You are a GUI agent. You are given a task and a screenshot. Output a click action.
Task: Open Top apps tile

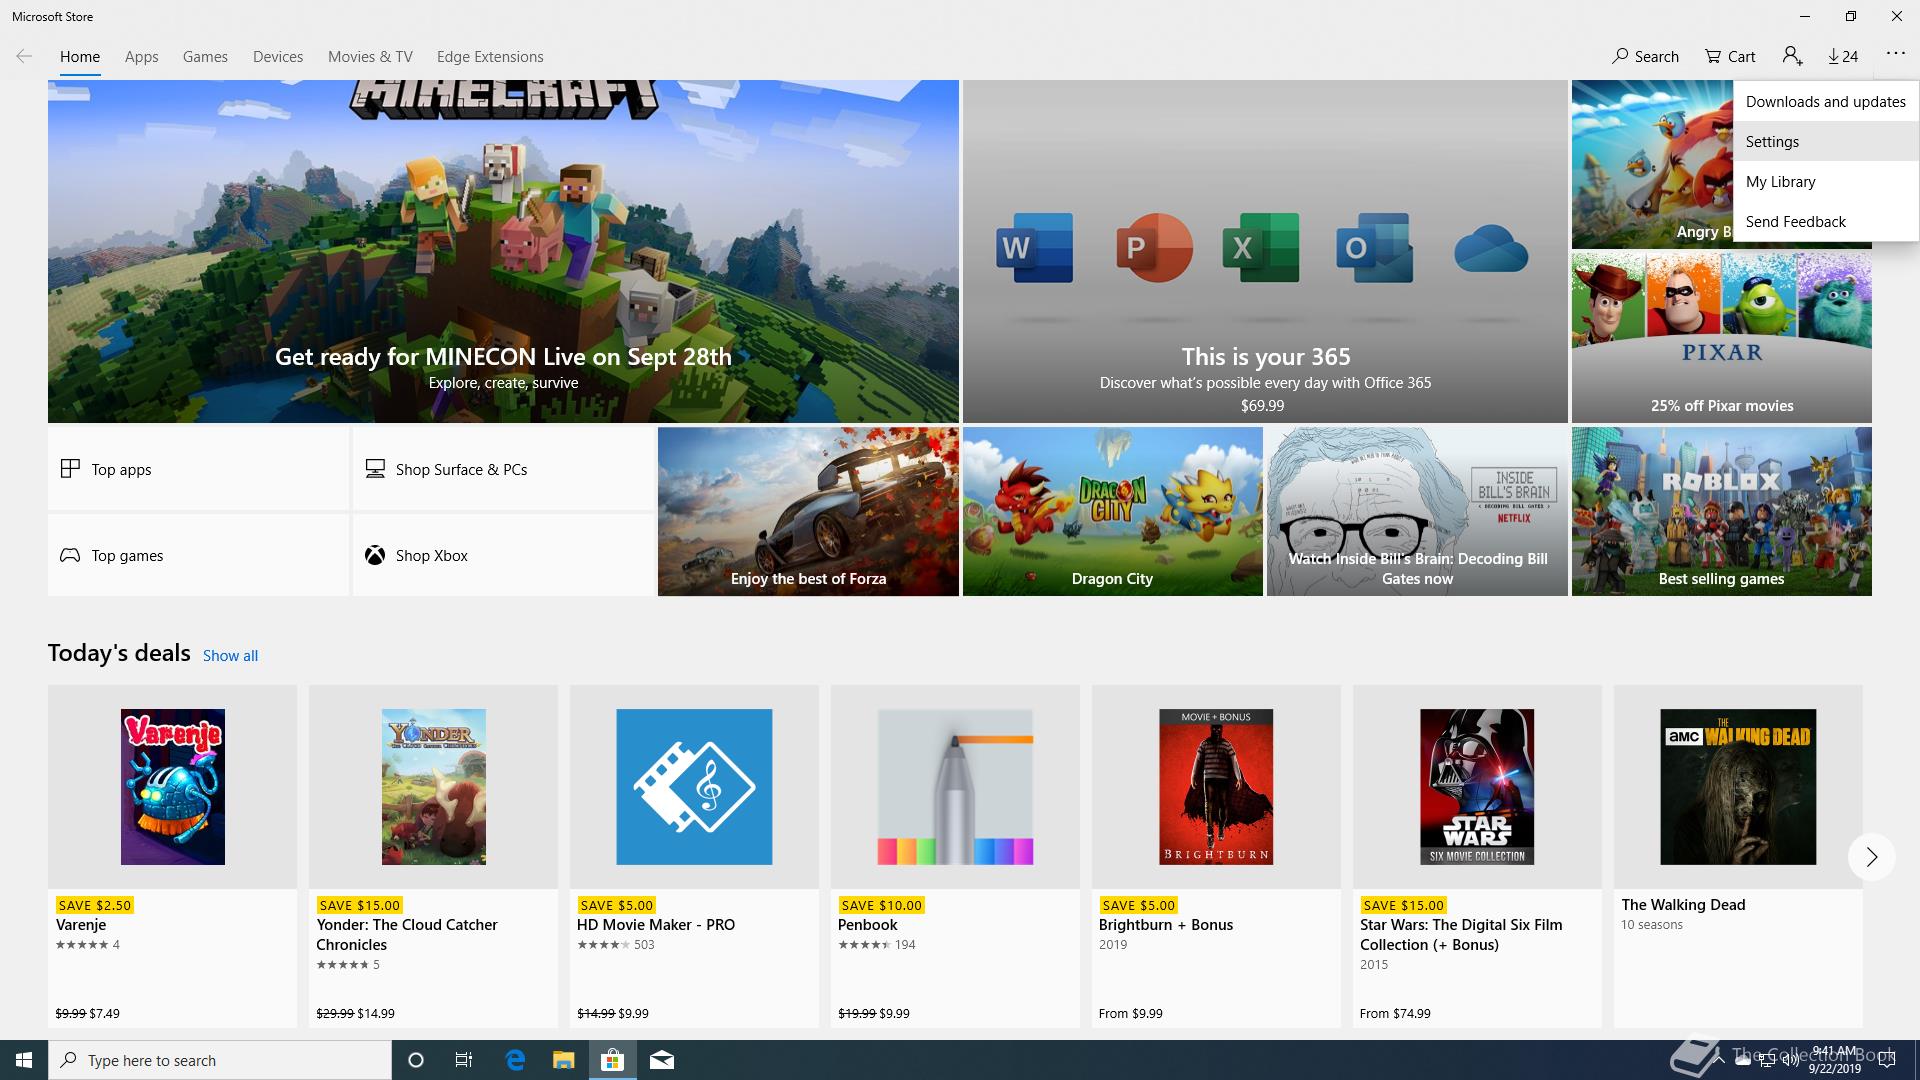point(198,469)
